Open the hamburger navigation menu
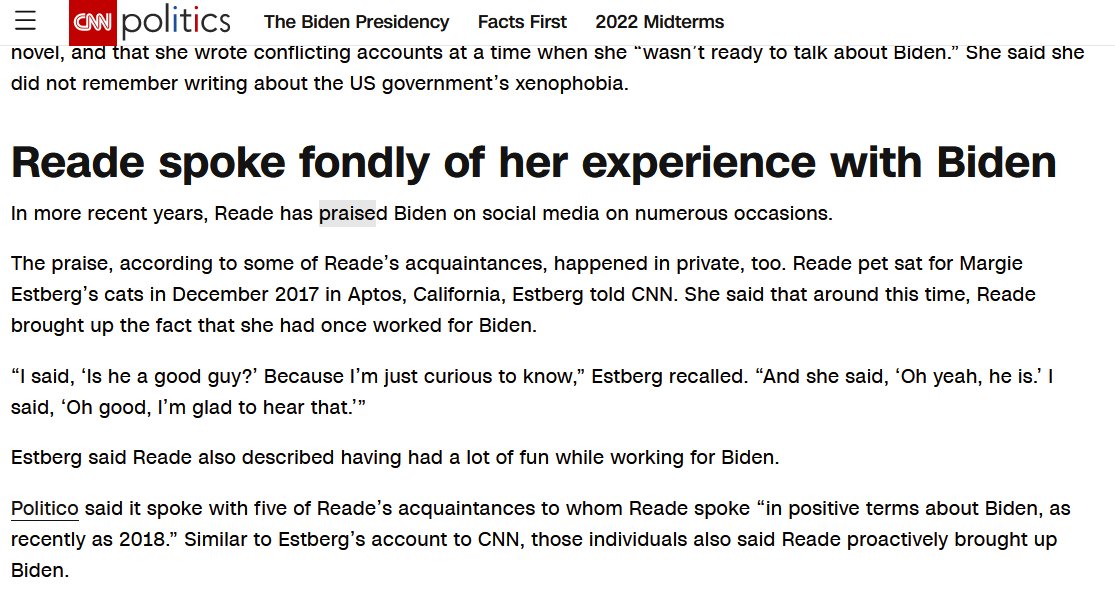 click(26, 21)
